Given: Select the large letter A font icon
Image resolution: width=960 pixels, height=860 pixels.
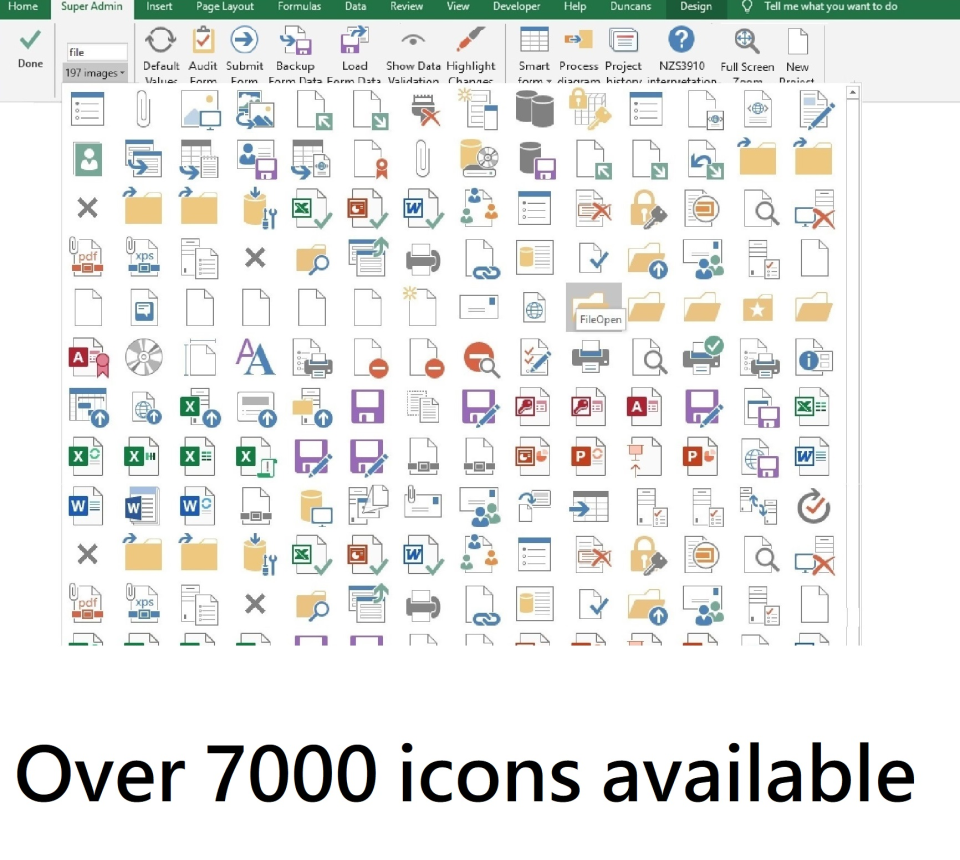Looking at the screenshot, I should (x=255, y=357).
